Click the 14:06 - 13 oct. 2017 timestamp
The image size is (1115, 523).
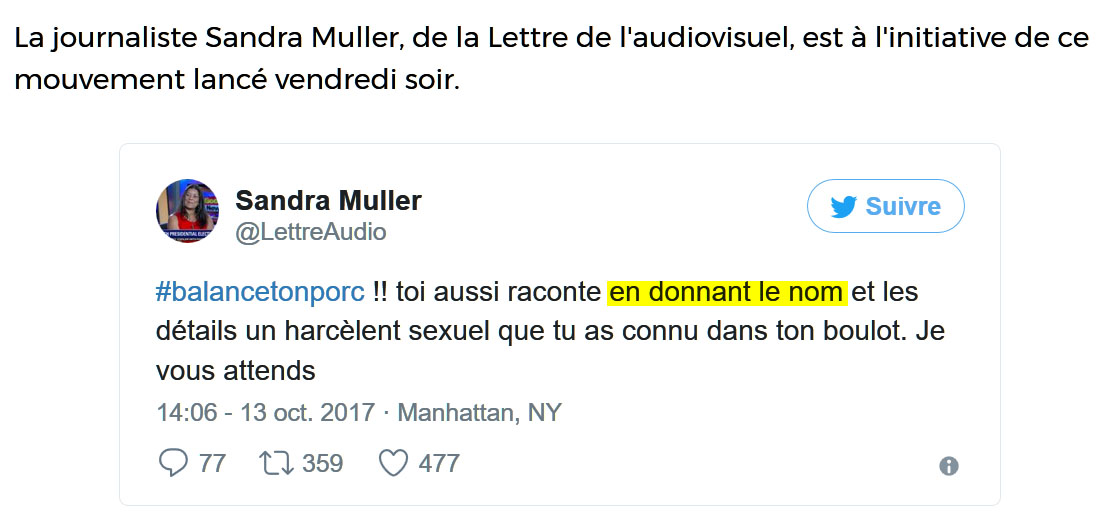coord(265,412)
